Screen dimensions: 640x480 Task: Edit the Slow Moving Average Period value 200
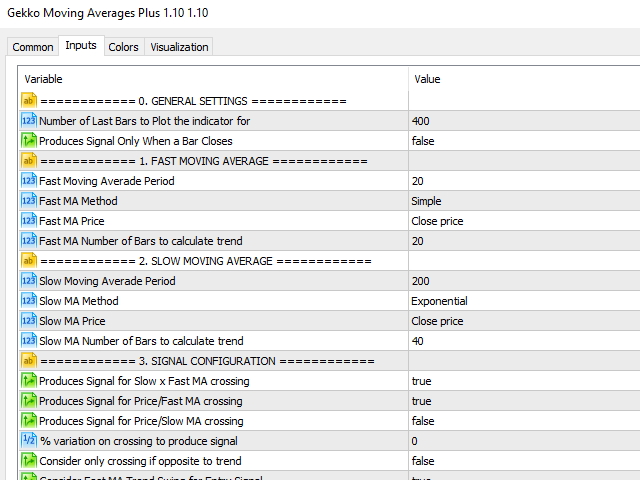(x=420, y=281)
